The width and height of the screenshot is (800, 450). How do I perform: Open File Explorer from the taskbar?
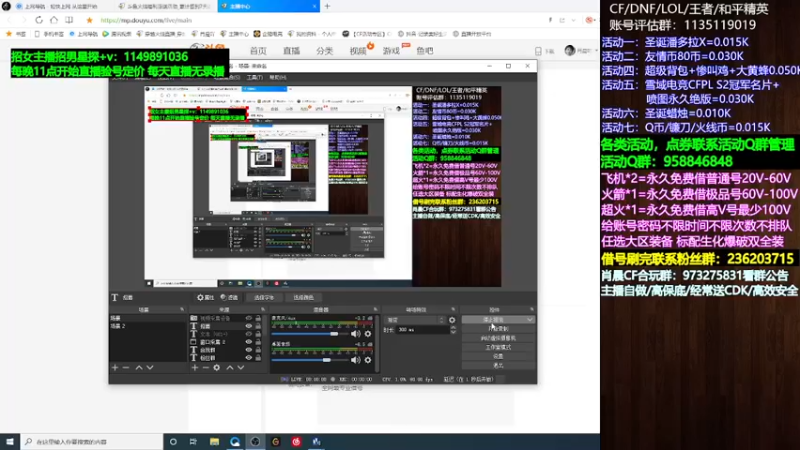(x=214, y=441)
